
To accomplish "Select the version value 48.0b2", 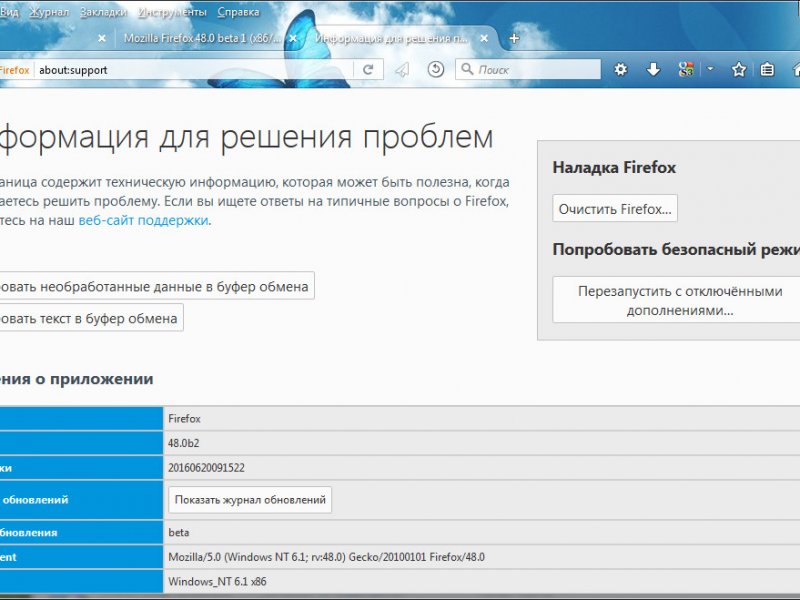I will 184,443.
